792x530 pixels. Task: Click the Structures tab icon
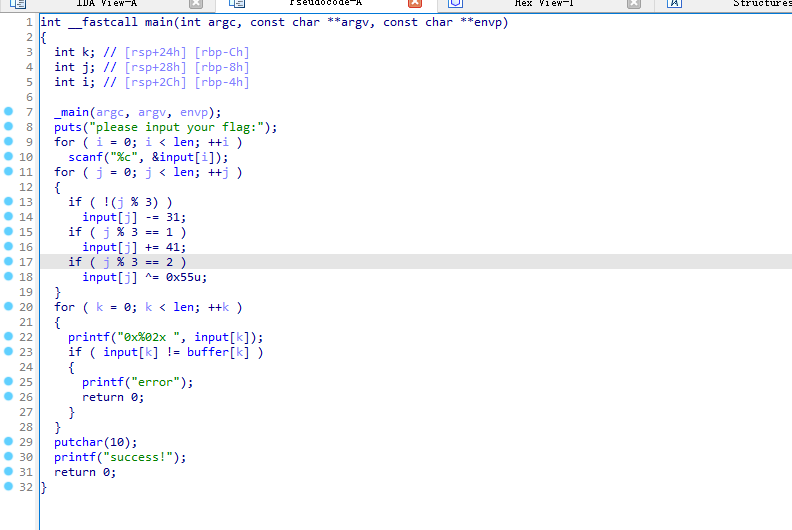pos(674,4)
